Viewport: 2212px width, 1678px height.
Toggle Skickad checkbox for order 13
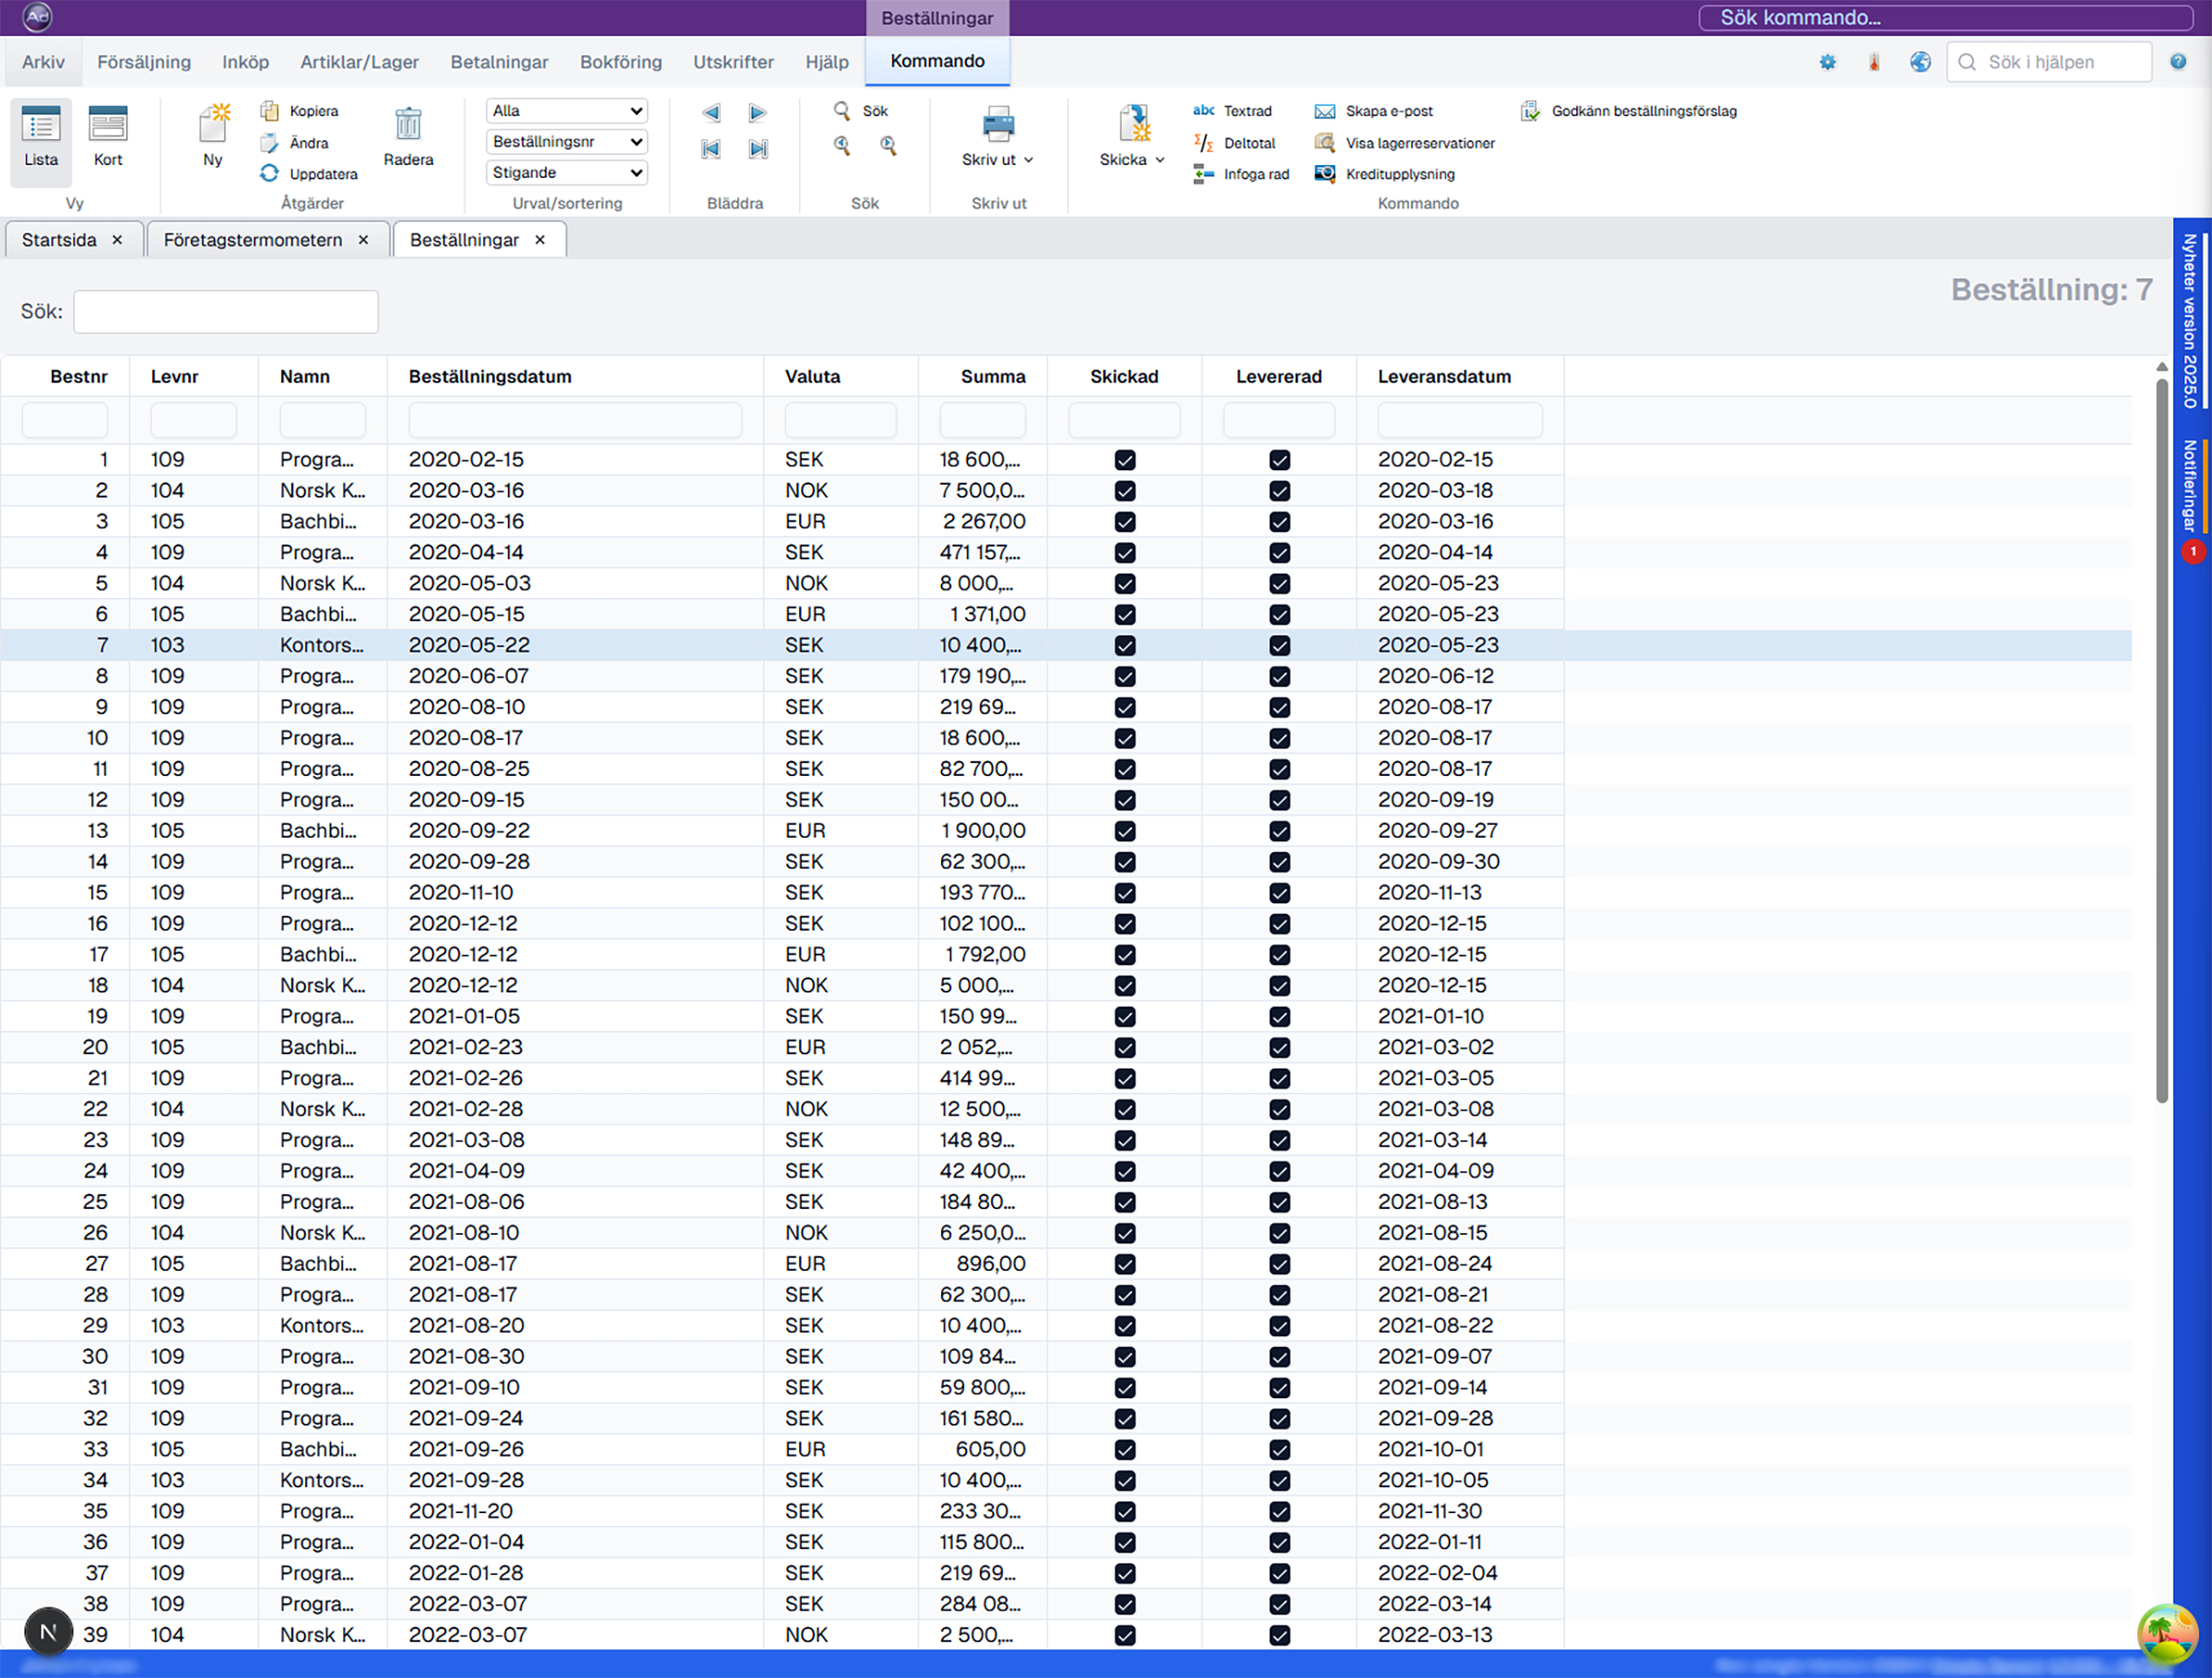1125,831
